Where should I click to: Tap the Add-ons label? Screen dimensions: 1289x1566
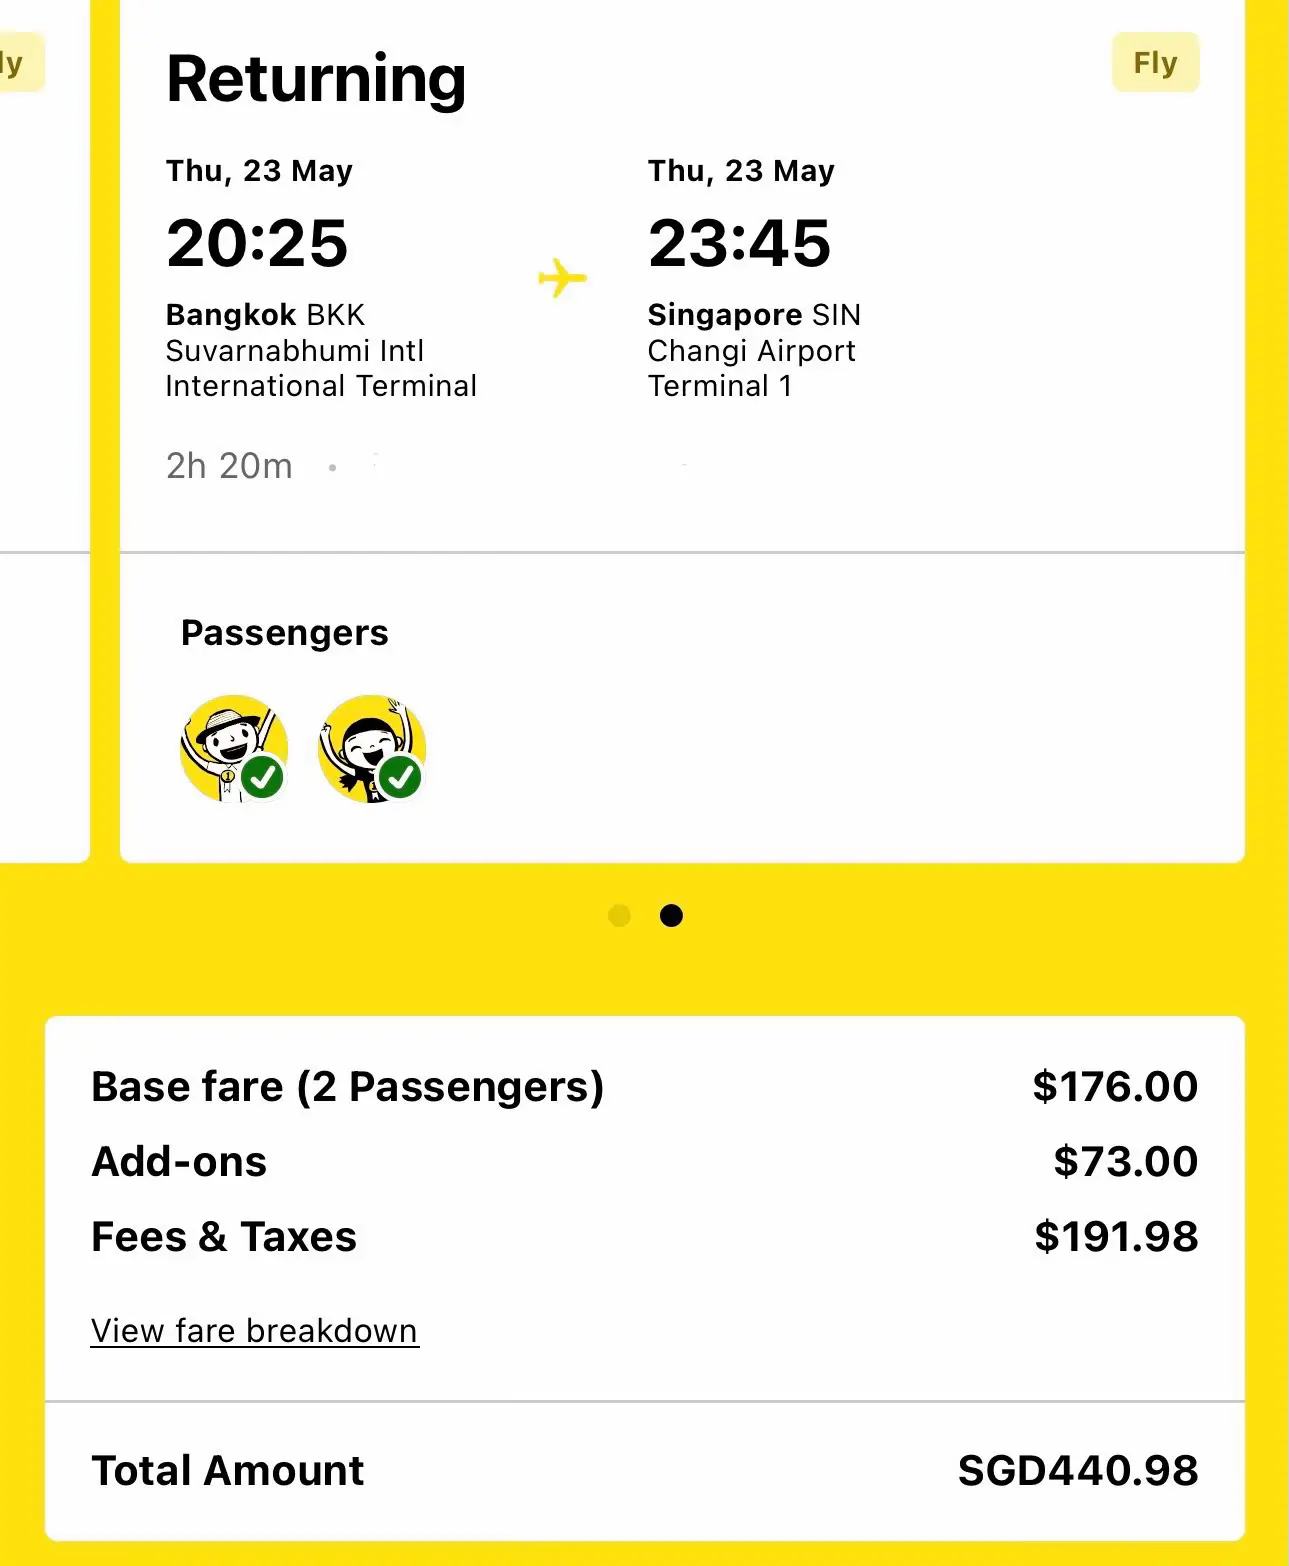pyautogui.click(x=179, y=1162)
